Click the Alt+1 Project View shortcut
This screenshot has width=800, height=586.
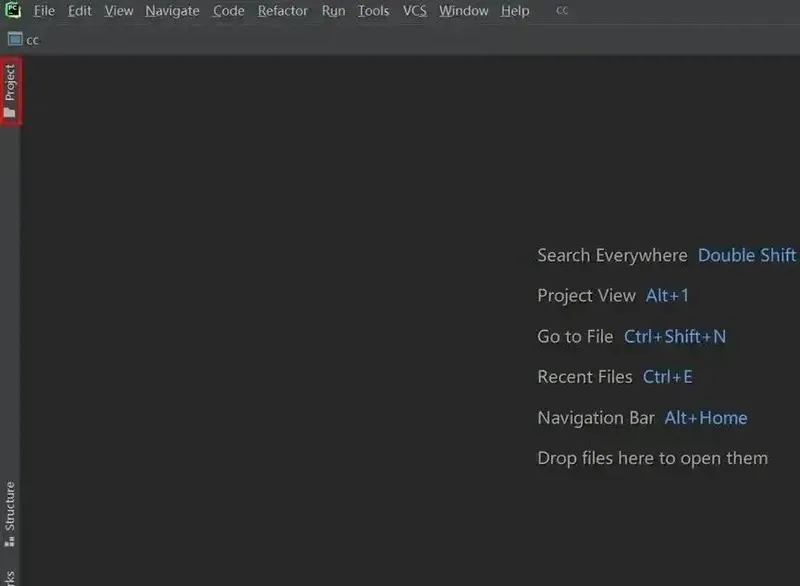coord(667,296)
